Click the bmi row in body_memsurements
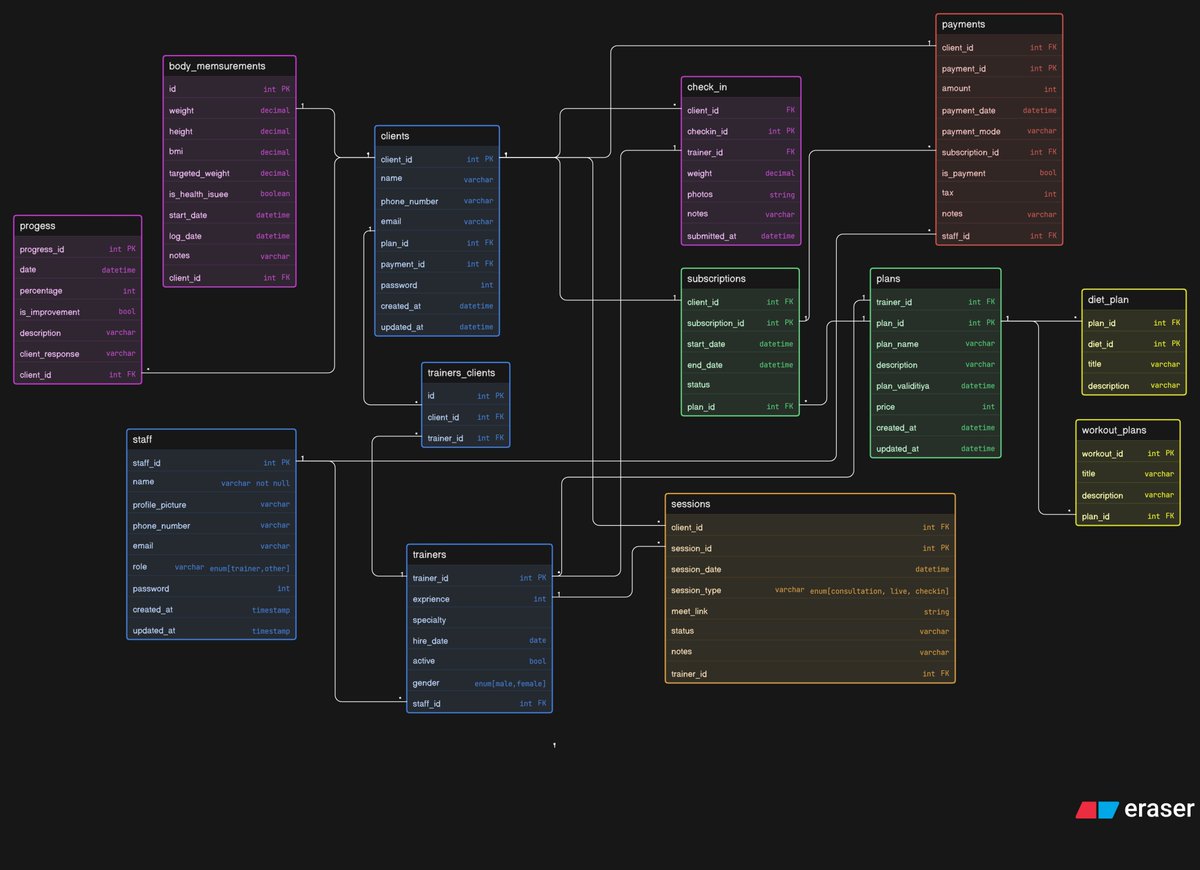The image size is (1200, 870). pyautogui.click(x=229, y=152)
